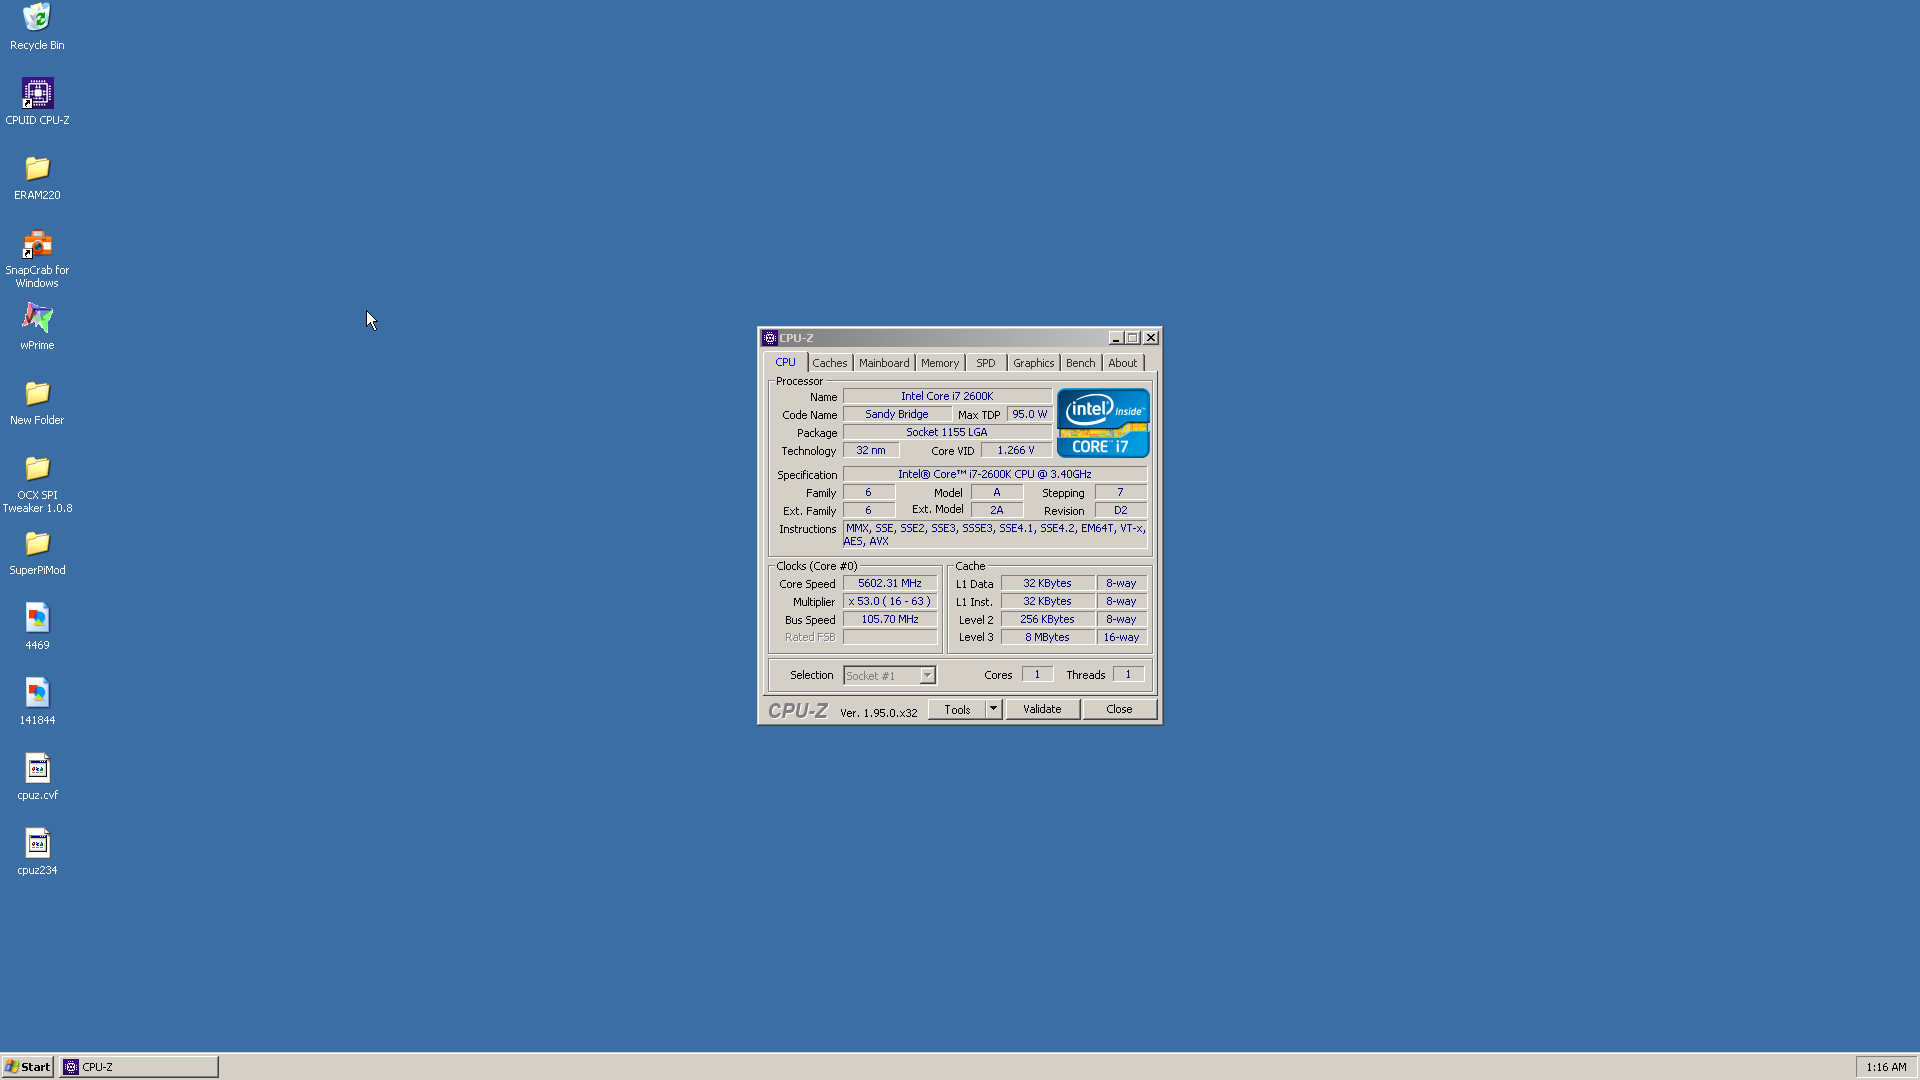1920x1080 pixels.
Task: Click the L1 Data 32 KBytes value
Action: [1047, 584]
